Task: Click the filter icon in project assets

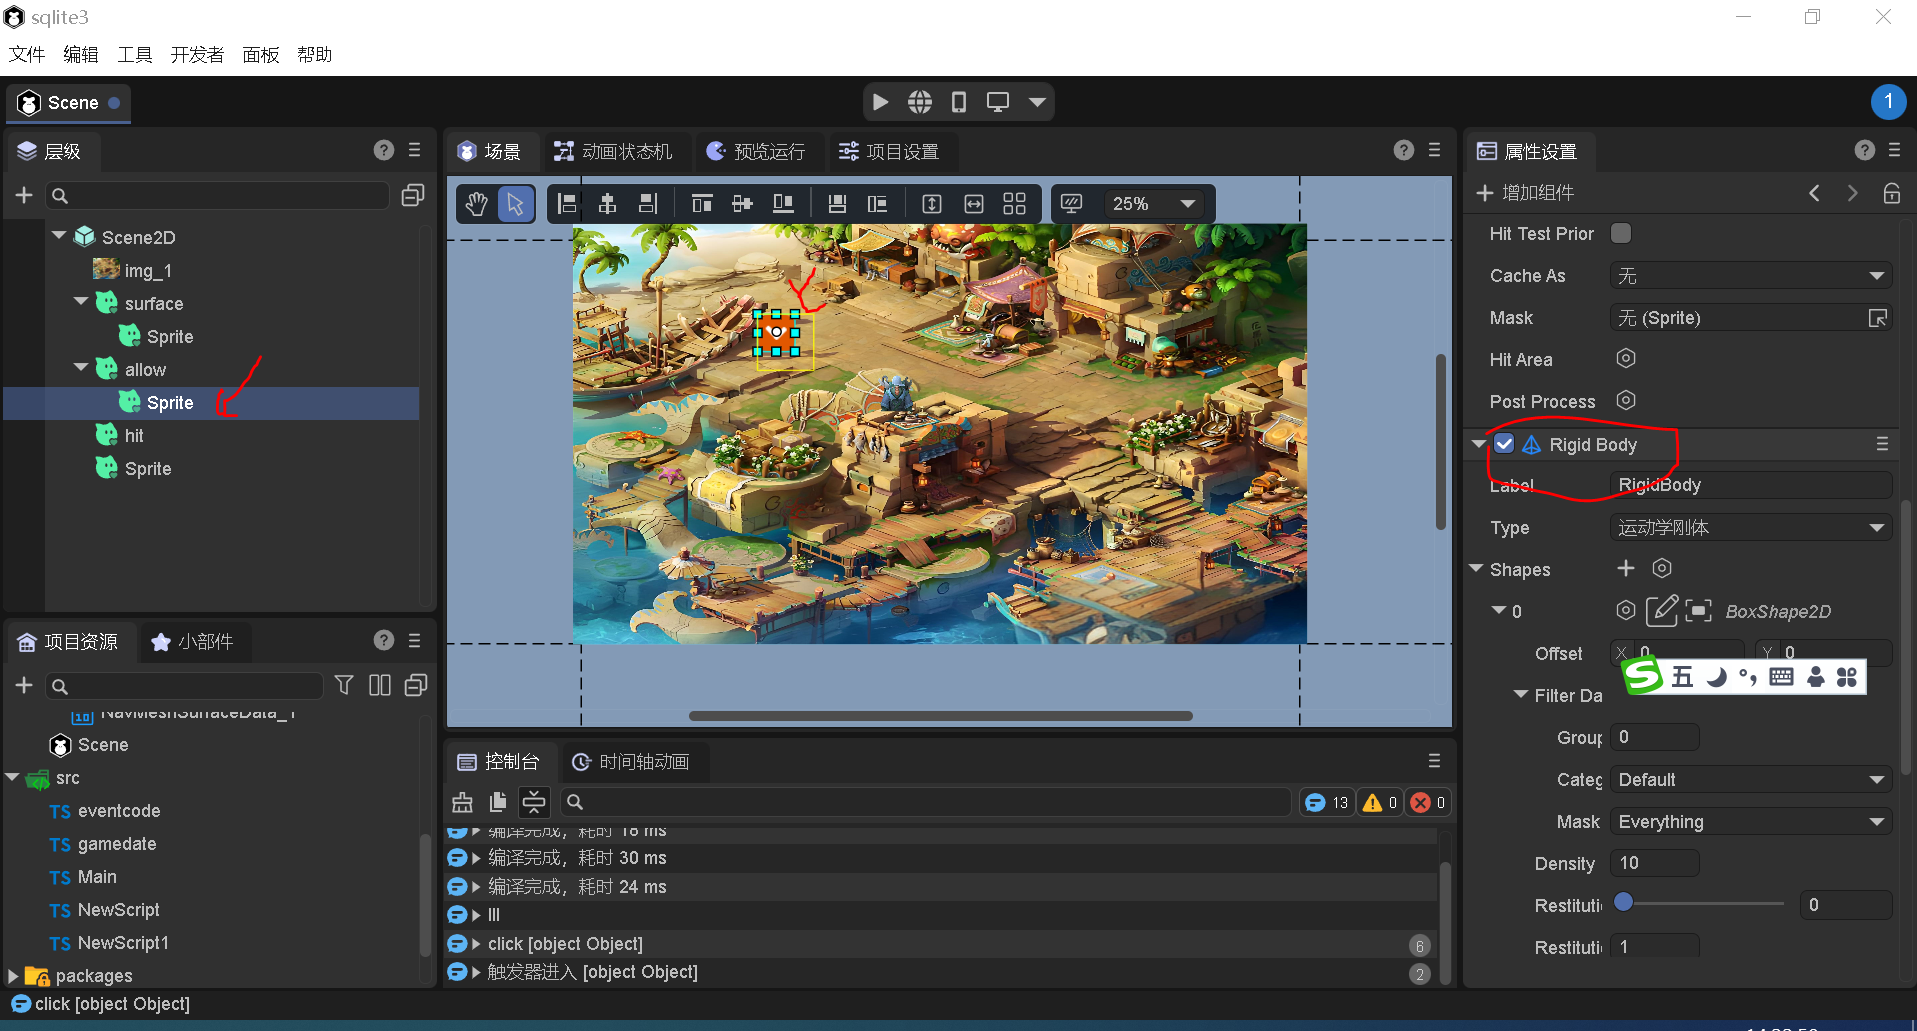Action: pyautogui.click(x=344, y=685)
